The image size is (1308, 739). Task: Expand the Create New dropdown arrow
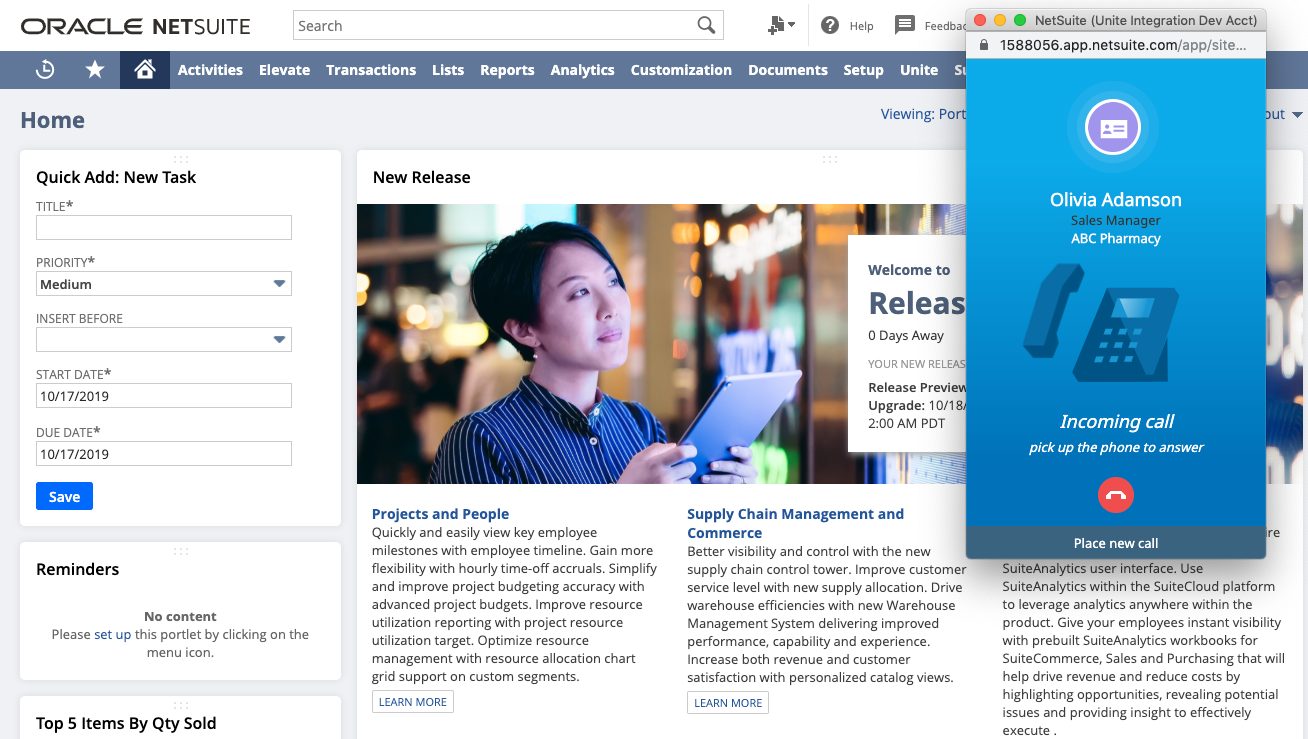click(x=792, y=25)
